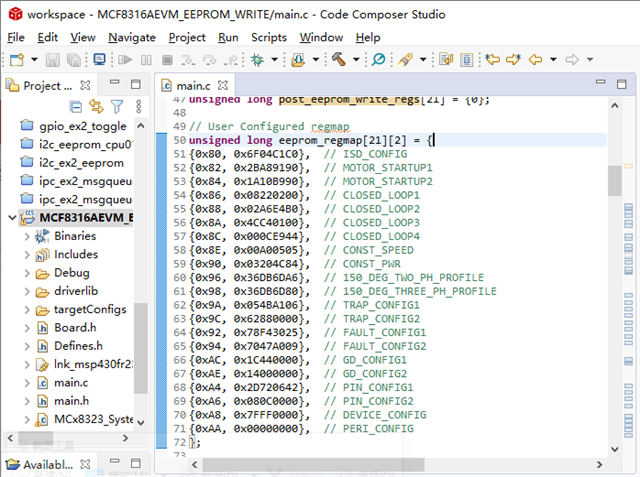This screenshot has width=640, height=477.
Task: Click the Next Annotation arrow icon
Action: pos(513,60)
